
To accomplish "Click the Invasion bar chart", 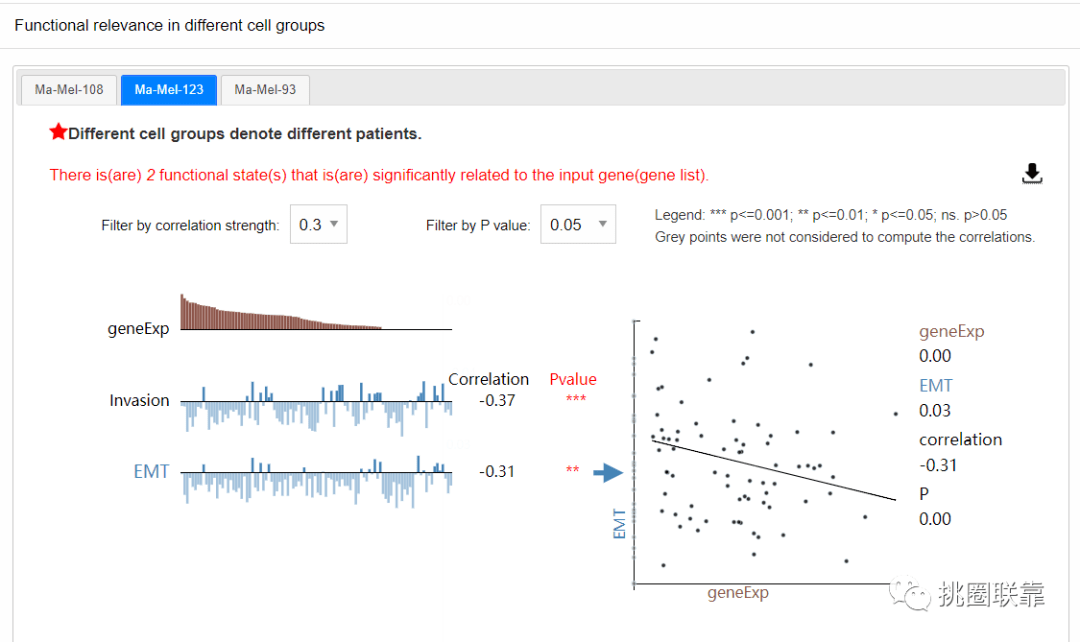I will (316, 403).
